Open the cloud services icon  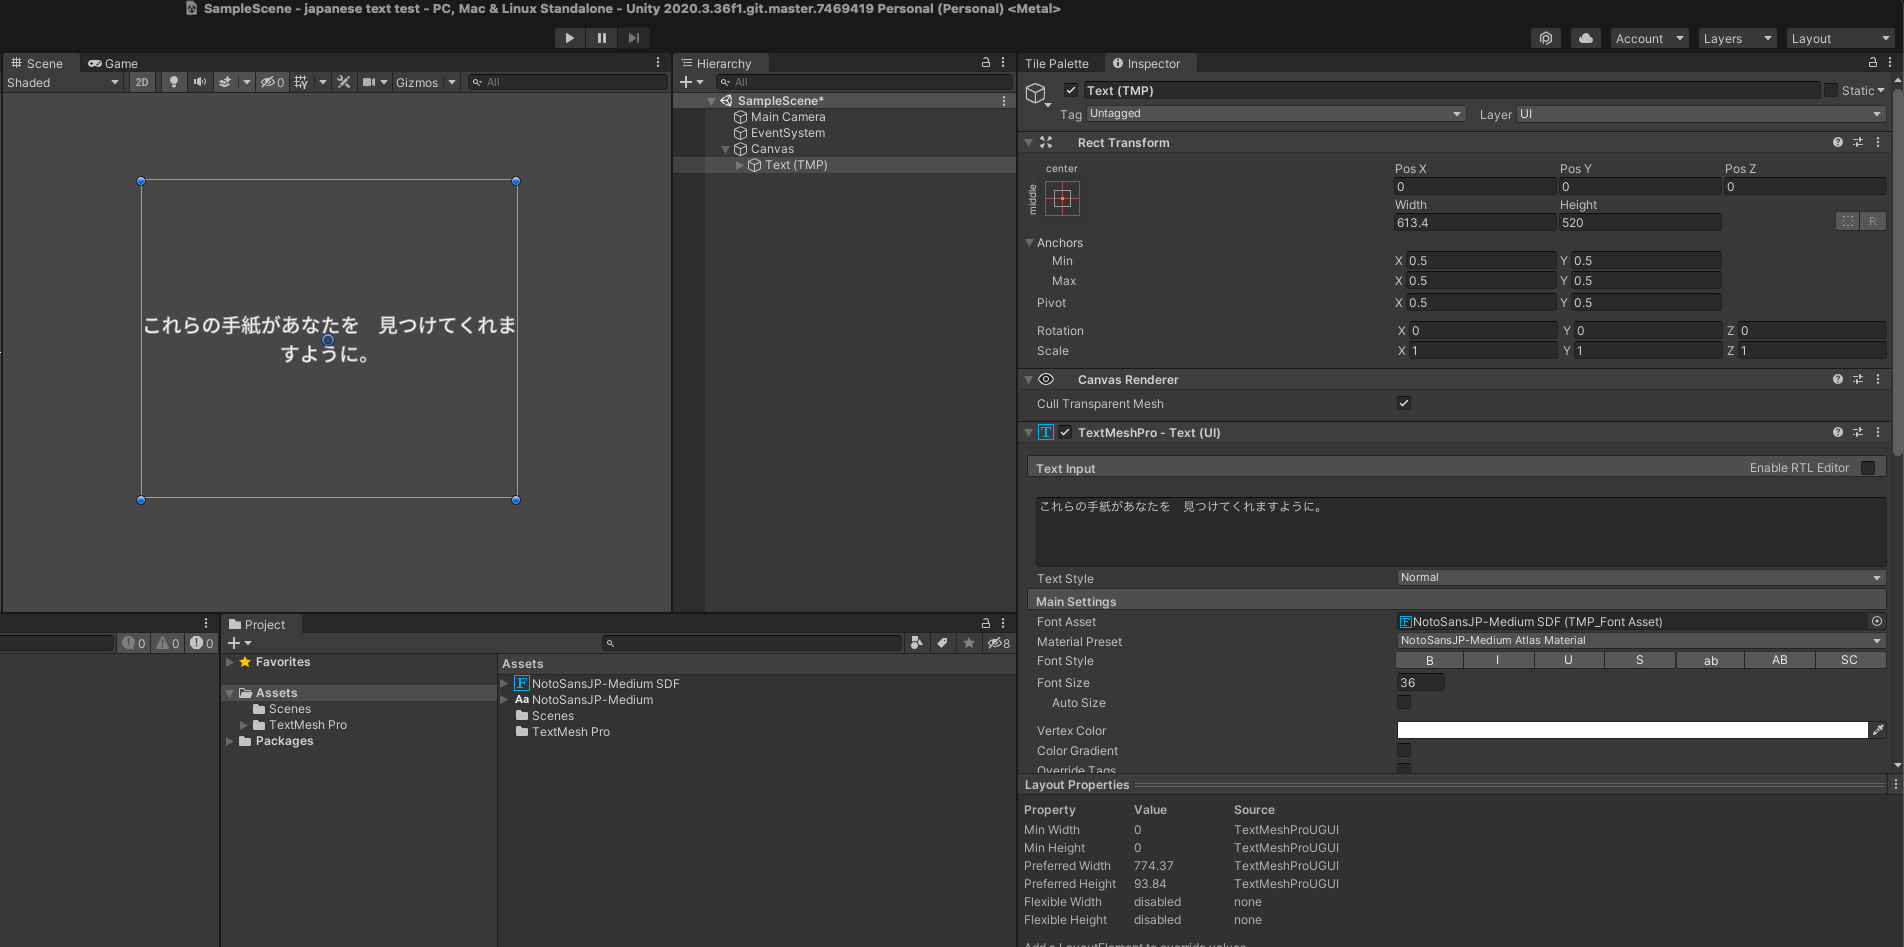tap(1585, 38)
